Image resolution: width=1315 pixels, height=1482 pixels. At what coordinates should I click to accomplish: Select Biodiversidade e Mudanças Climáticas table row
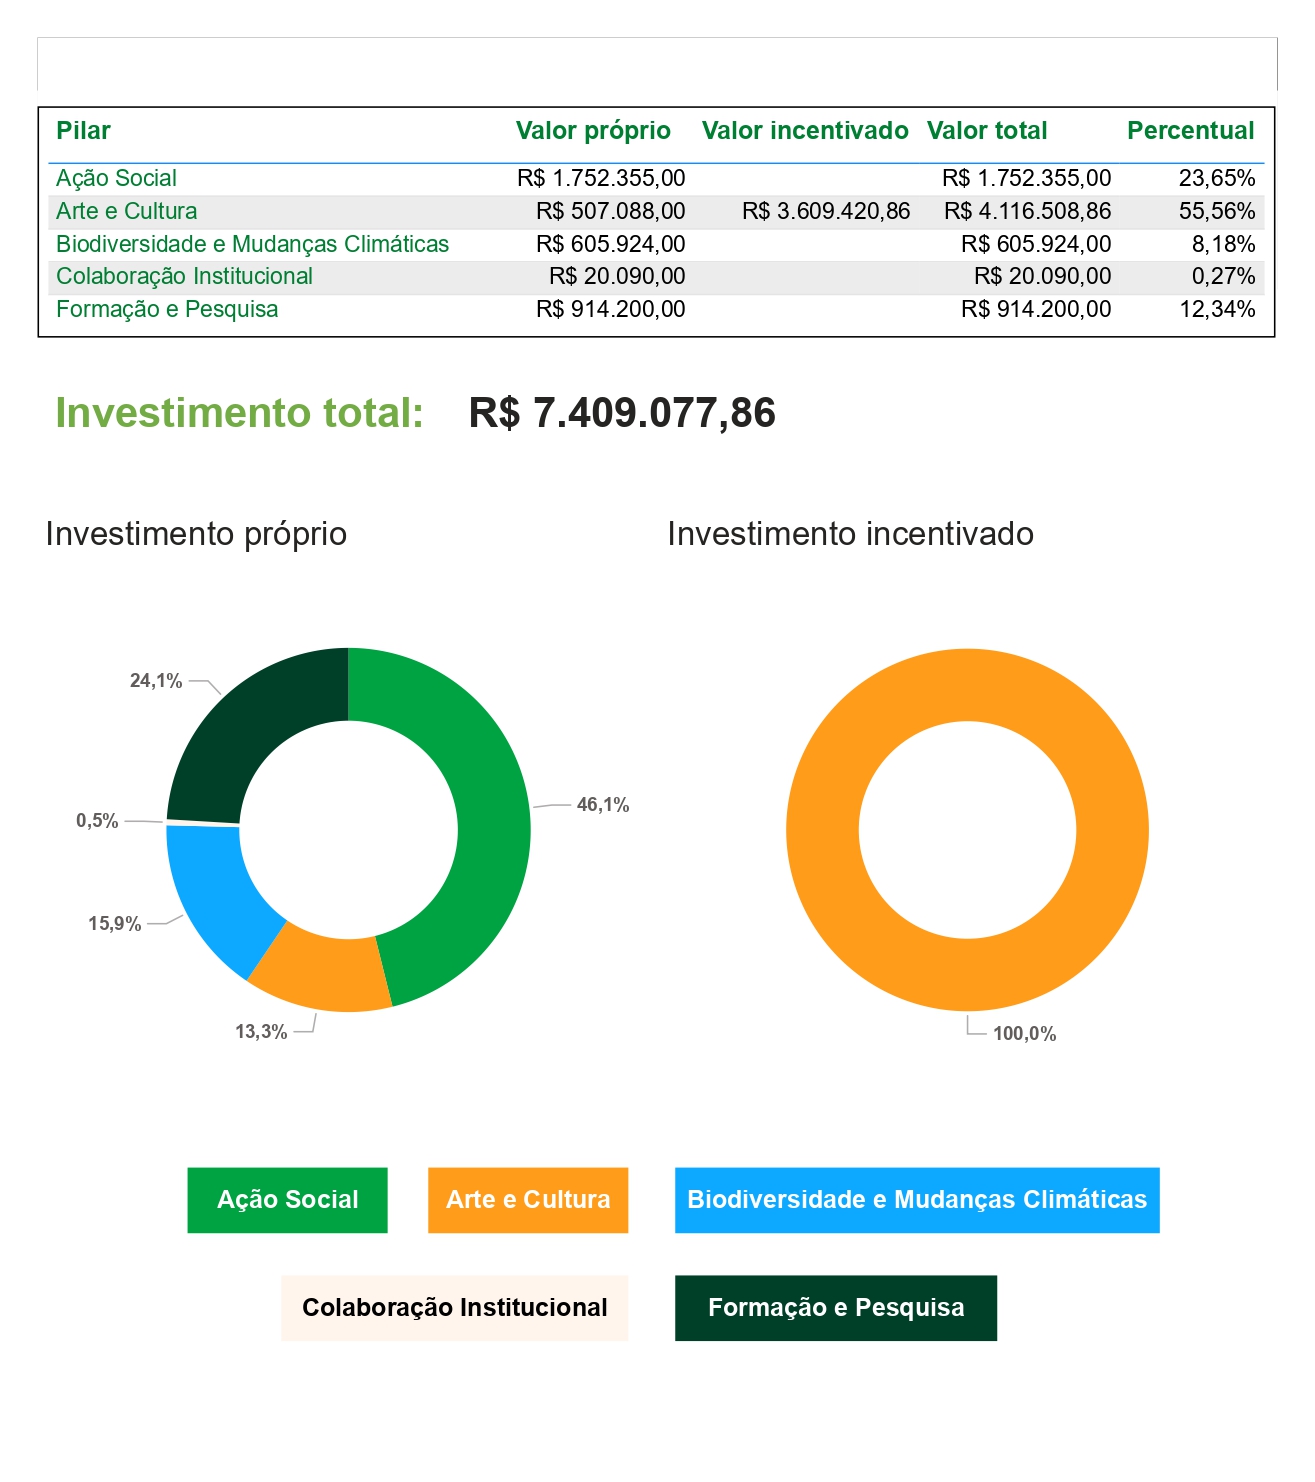tap(252, 245)
